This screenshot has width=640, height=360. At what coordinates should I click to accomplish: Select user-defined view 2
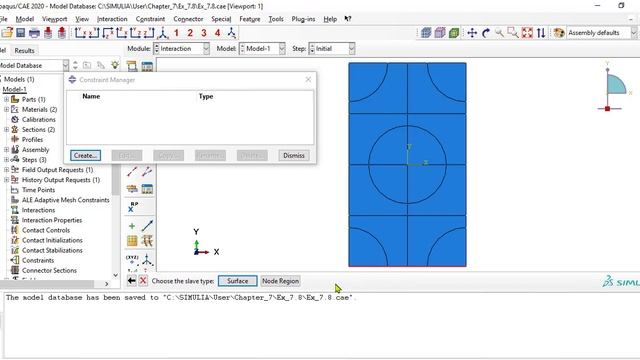click(x=190, y=33)
